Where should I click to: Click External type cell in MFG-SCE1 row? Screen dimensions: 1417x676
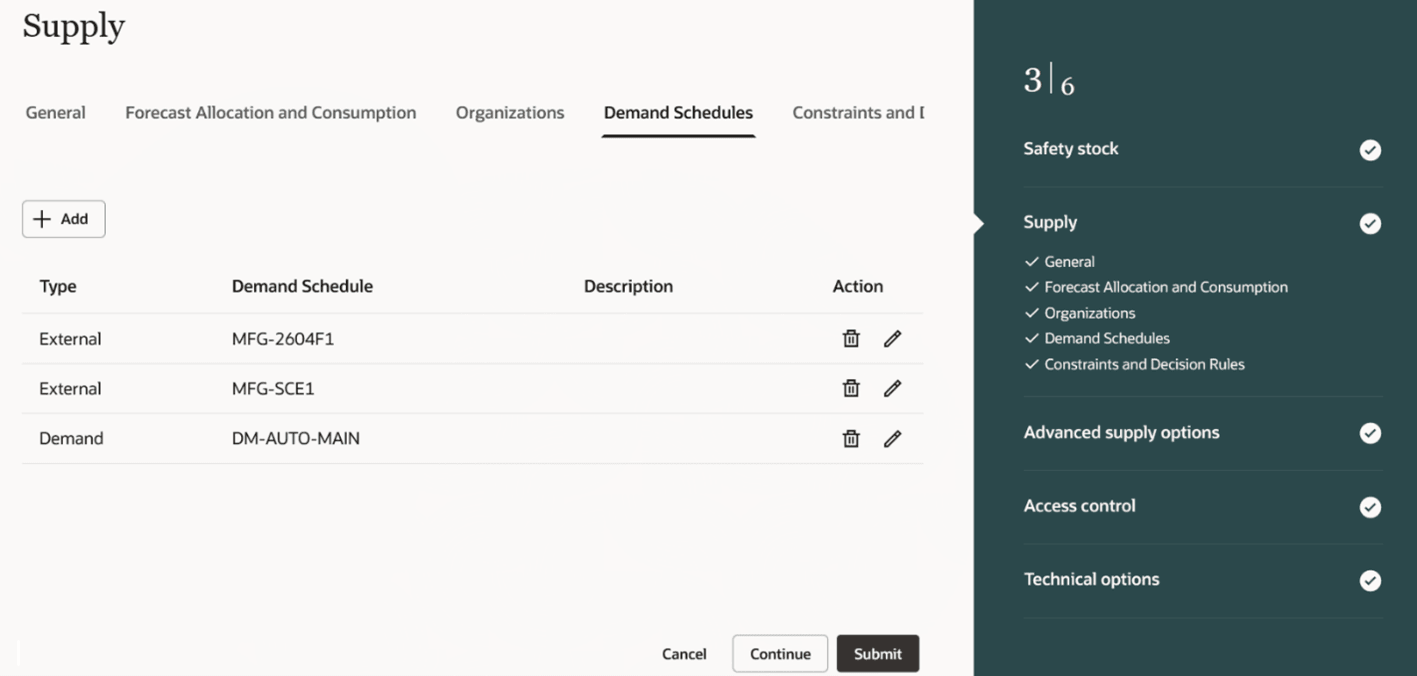tap(70, 389)
